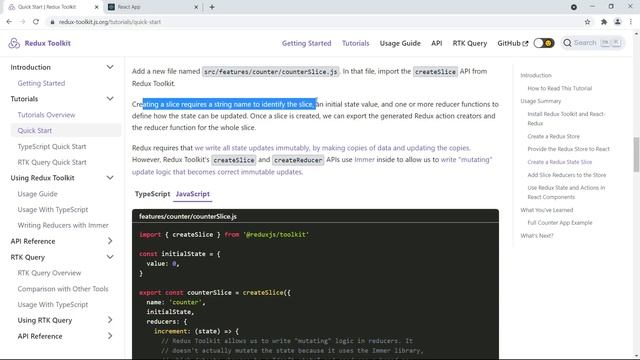Collapse the Using Redux Toolkit section
Image resolution: width=640 pixels, height=360 pixels.
click(110, 178)
